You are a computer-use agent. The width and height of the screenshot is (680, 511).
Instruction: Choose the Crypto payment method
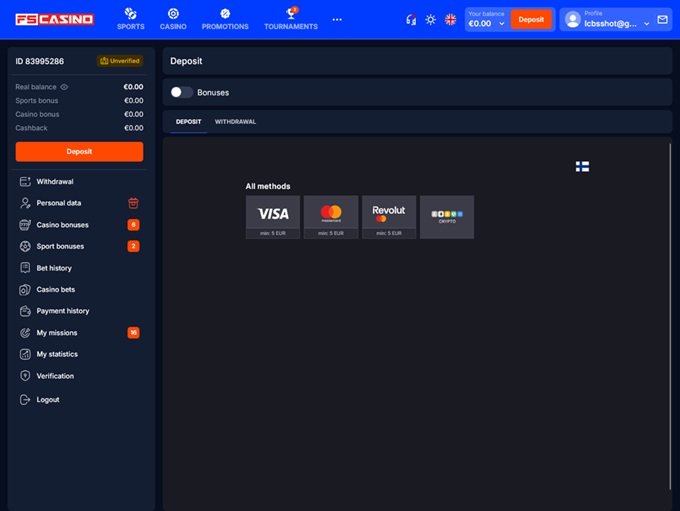(447, 217)
